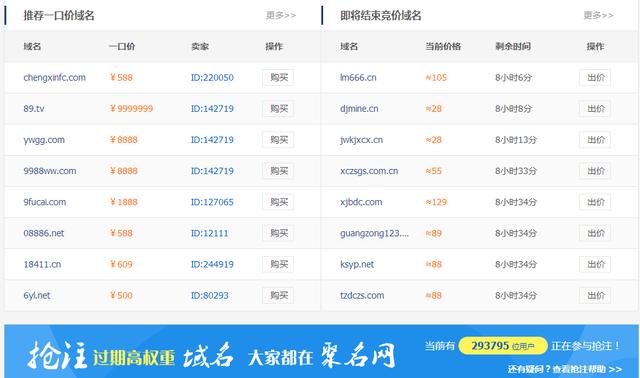View seller ID:220050 profile
The image size is (640, 378).
pyautogui.click(x=212, y=78)
